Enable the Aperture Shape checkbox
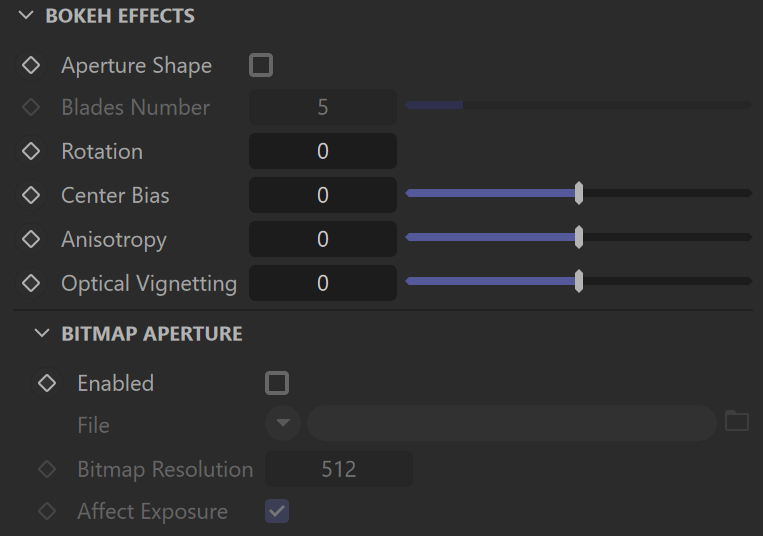The height and width of the screenshot is (536, 763). (261, 65)
